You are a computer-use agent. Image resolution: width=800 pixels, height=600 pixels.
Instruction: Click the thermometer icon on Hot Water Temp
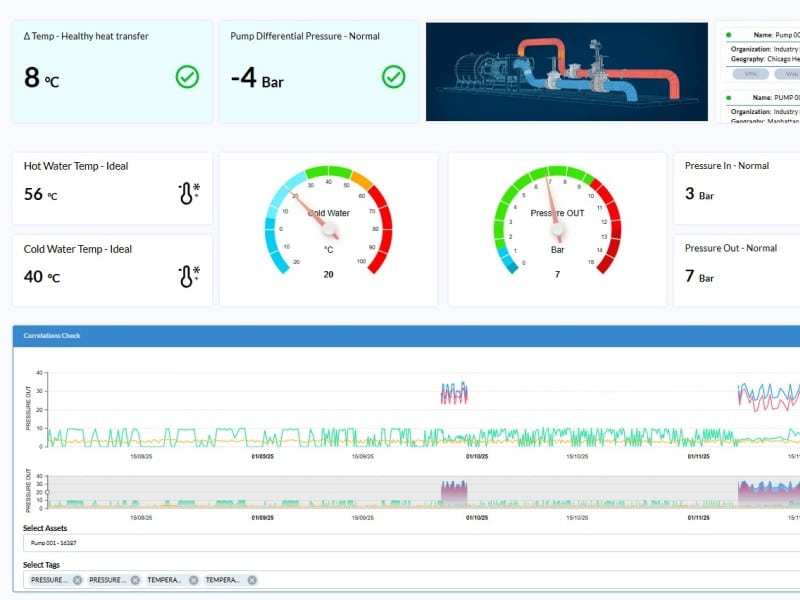188,193
